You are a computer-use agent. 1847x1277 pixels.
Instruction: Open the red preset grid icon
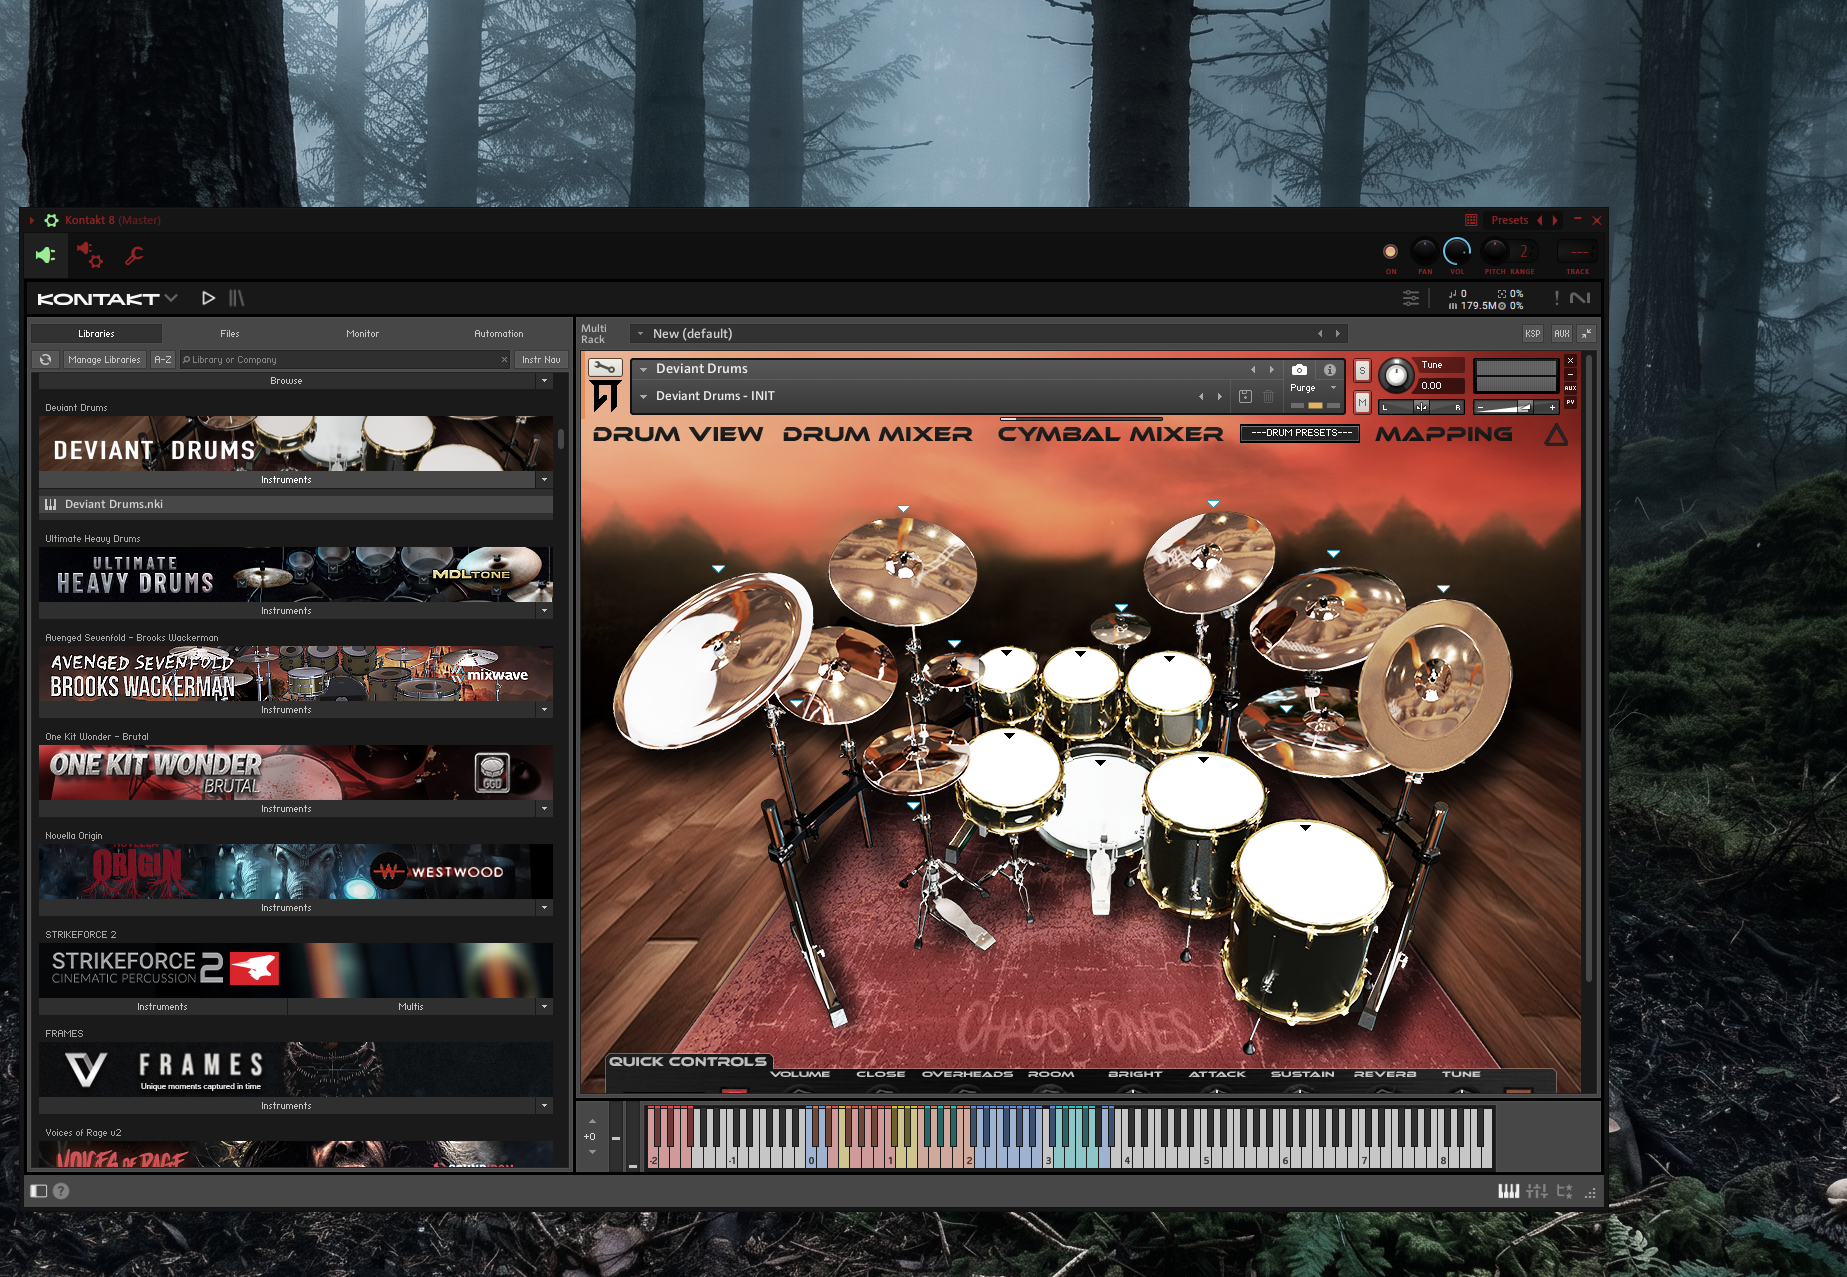point(1471,220)
